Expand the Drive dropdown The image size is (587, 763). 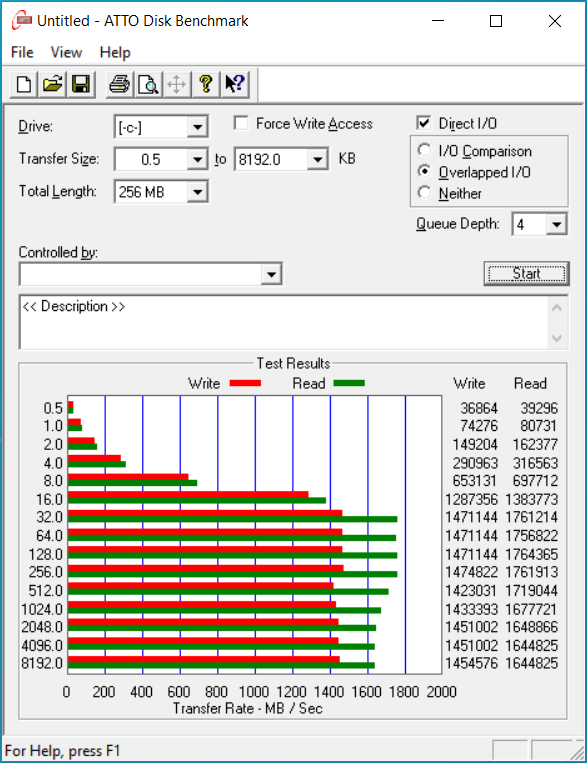[197, 127]
